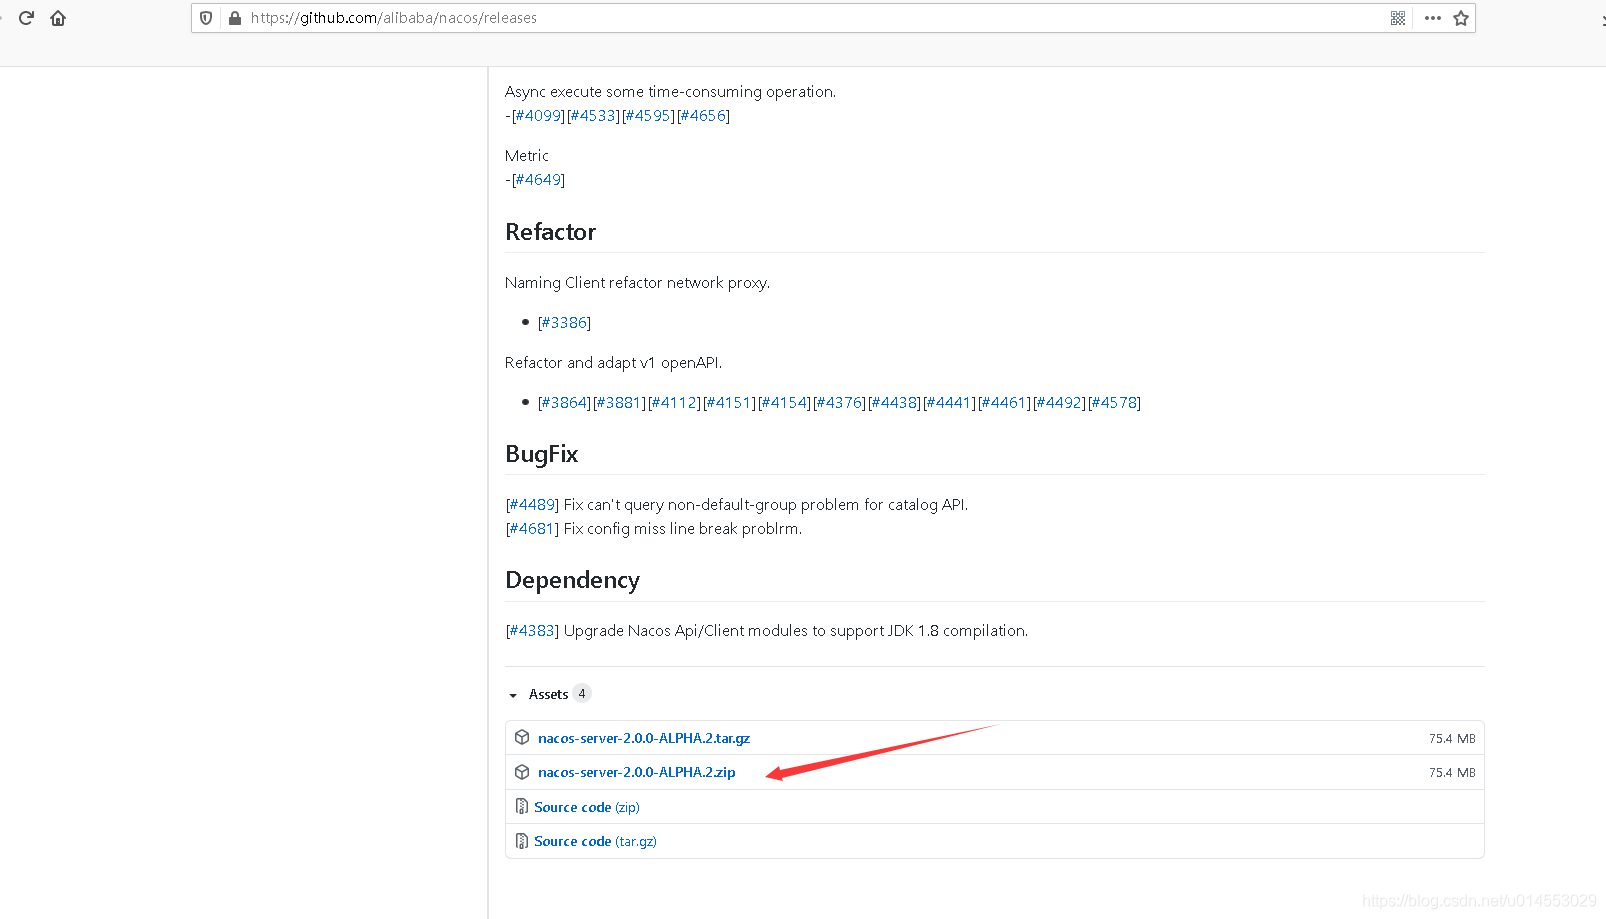The height and width of the screenshot is (919, 1606).
Task: Click file icon beside Source code (tar.gz)
Action: (x=521, y=841)
